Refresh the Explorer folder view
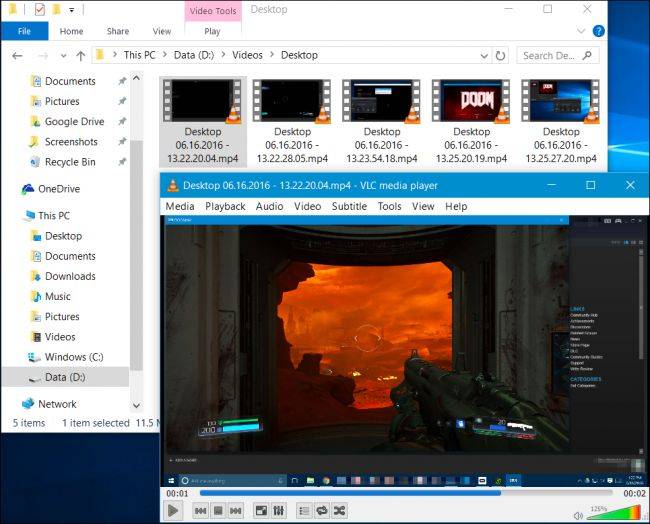 click(x=500, y=56)
